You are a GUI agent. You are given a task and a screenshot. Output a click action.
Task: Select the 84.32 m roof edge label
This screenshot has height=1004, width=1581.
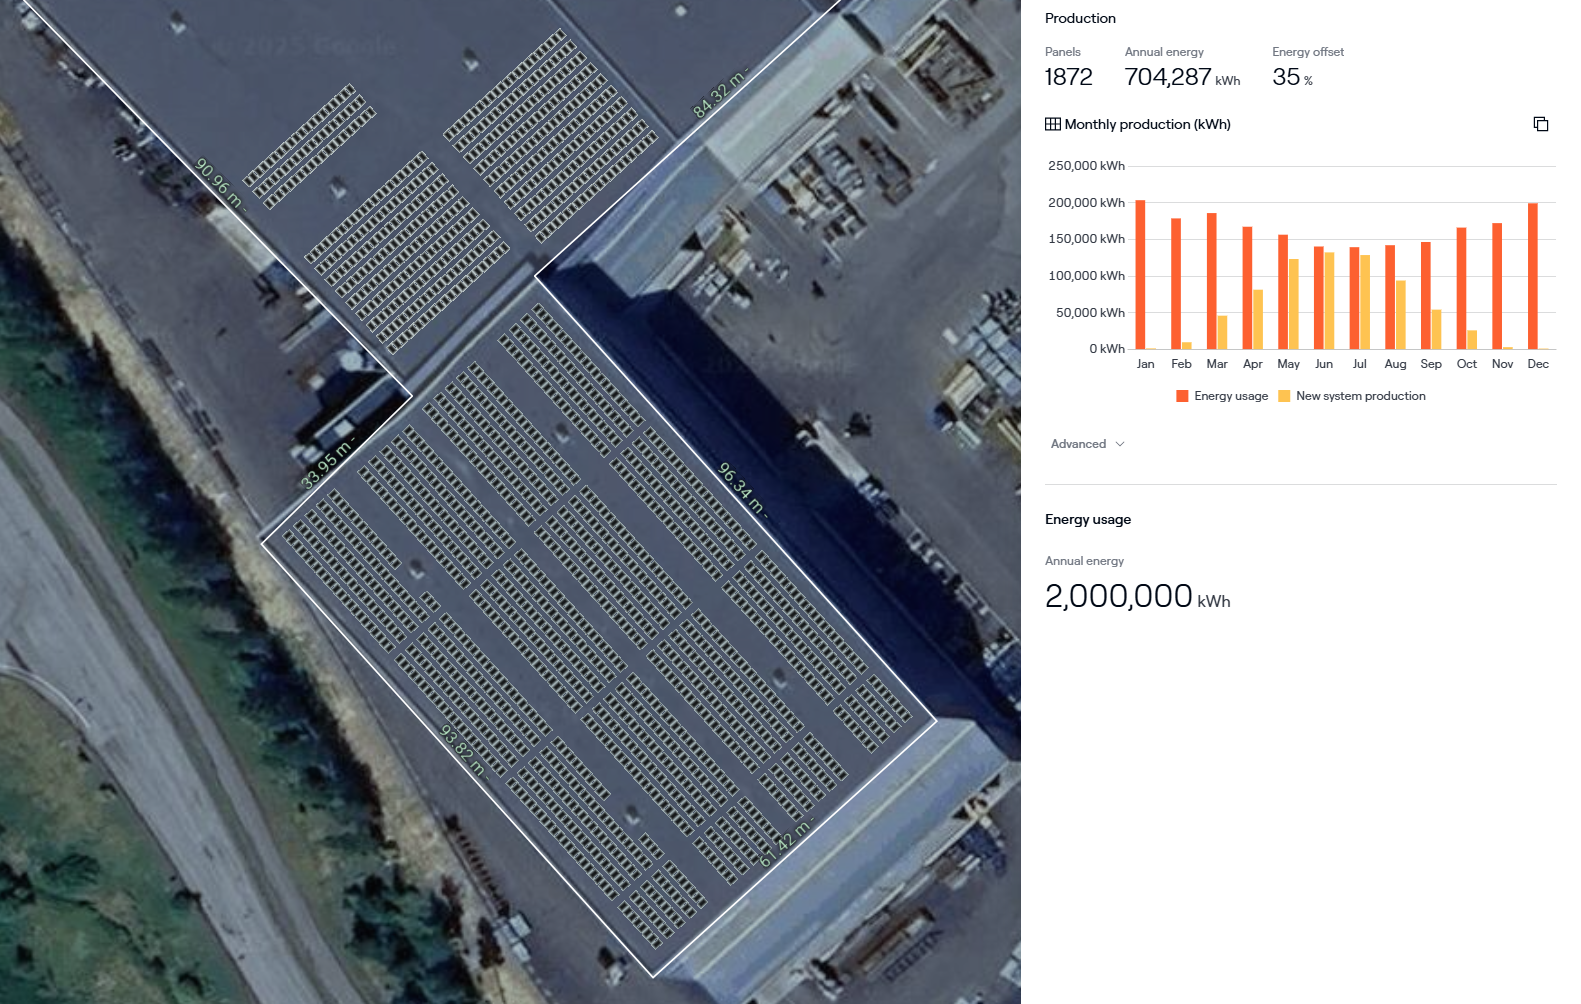pyautogui.click(x=719, y=94)
